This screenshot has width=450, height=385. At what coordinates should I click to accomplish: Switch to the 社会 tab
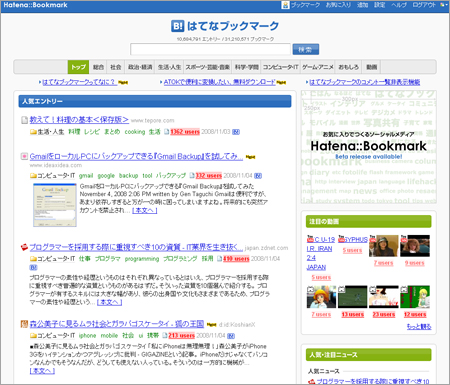pos(116,67)
